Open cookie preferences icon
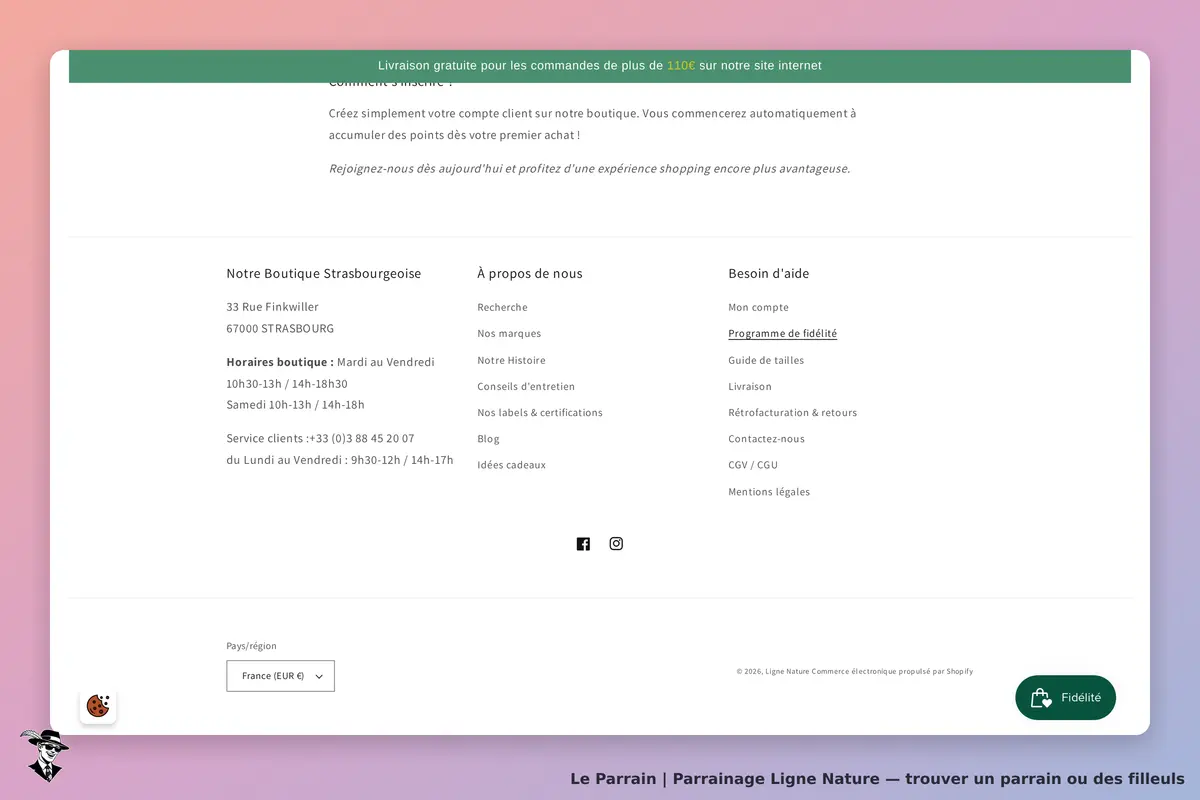This screenshot has height=800, width=1200. pos(98,706)
